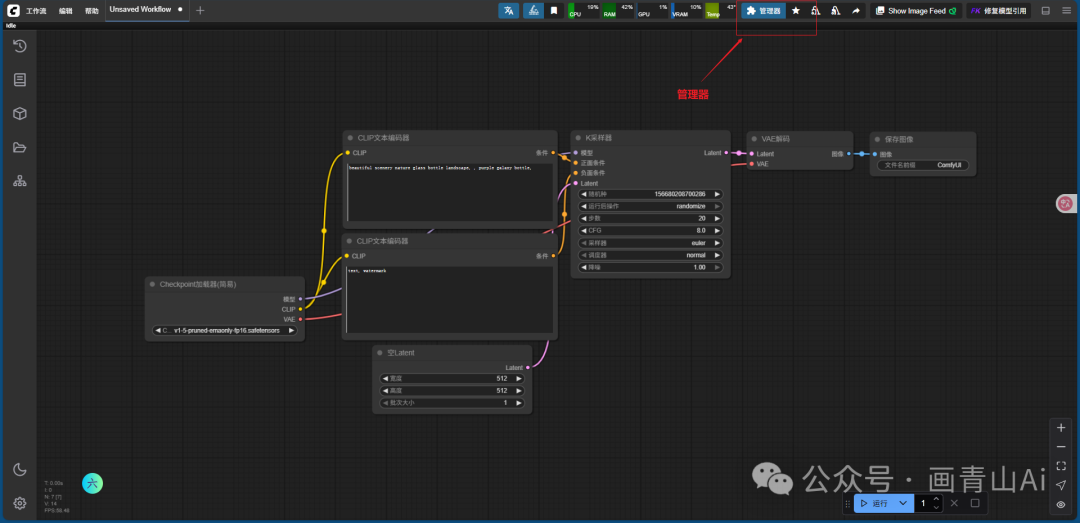Viewport: 1080px width, 523px height.
Task: Click the ComfyUI logo icon
Action: pyautogui.click(x=13, y=10)
